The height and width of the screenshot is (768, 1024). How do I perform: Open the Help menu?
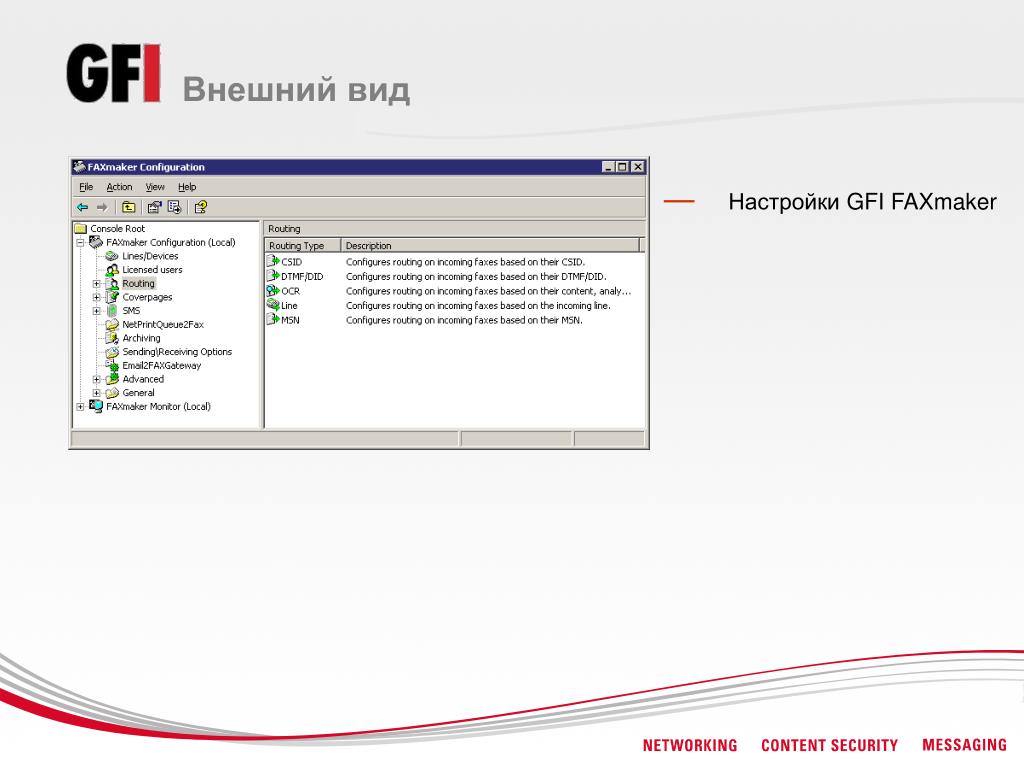(x=187, y=187)
